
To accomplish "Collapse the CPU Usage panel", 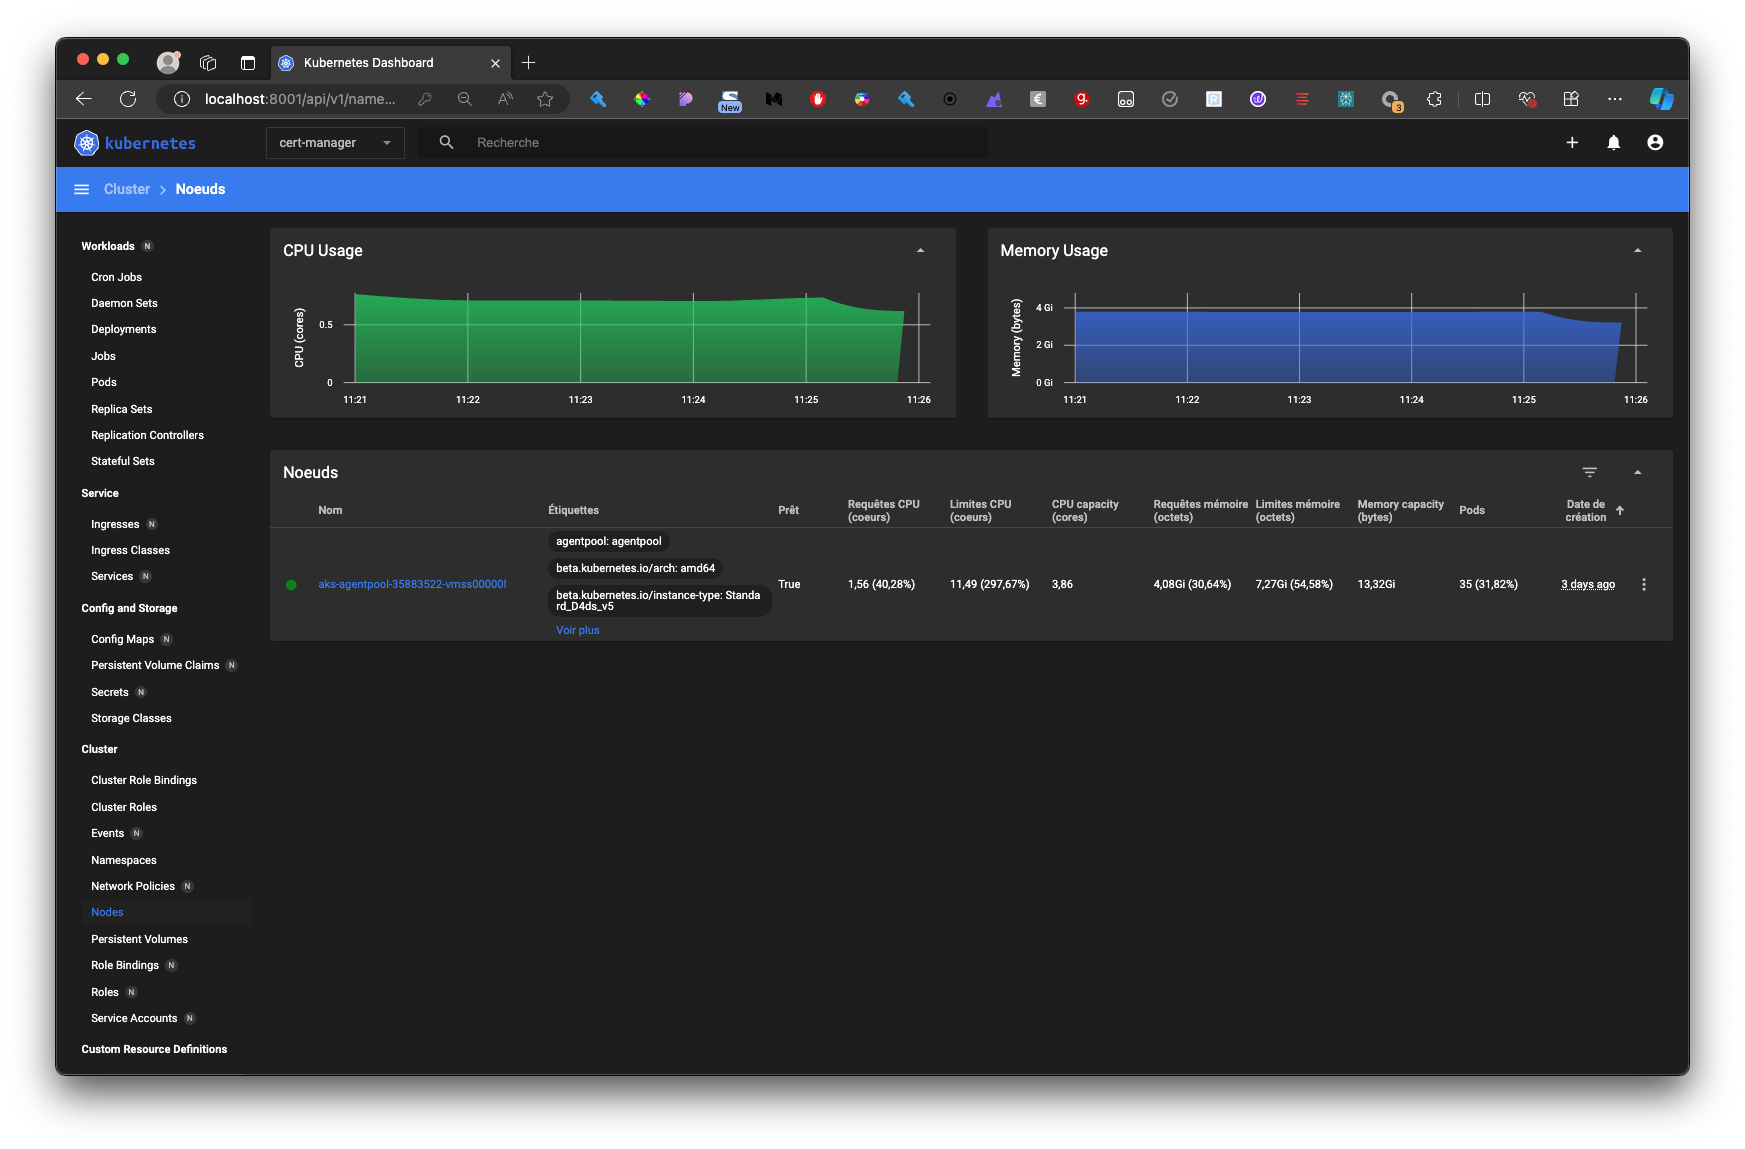I will point(920,251).
